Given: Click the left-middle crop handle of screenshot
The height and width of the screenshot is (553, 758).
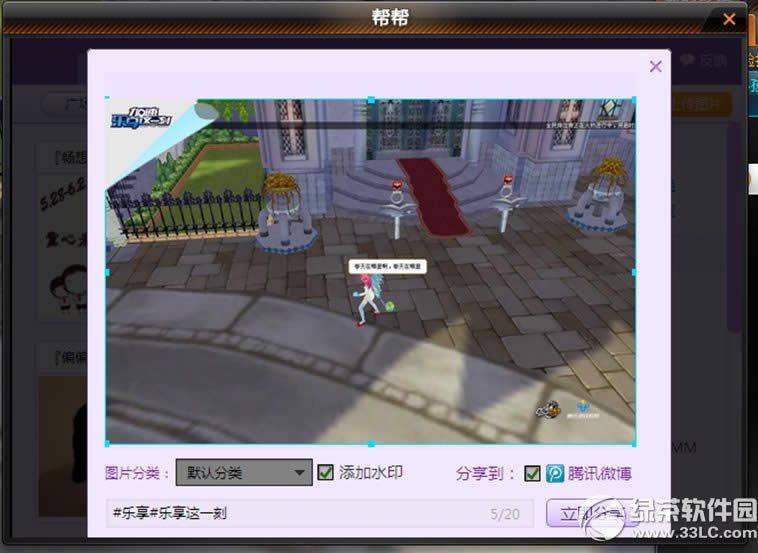Looking at the screenshot, I should 107,272.
